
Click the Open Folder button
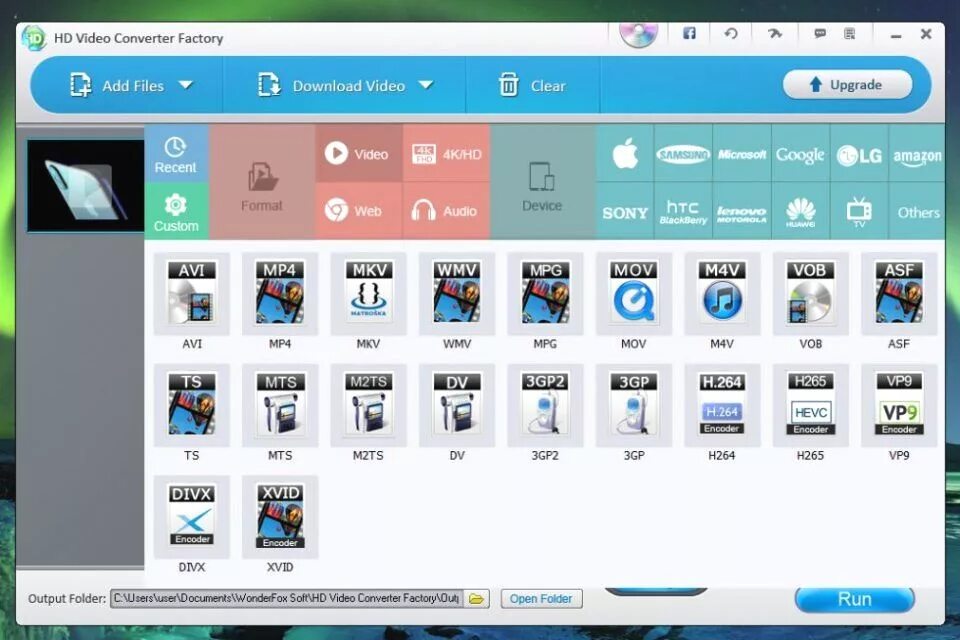pos(541,598)
